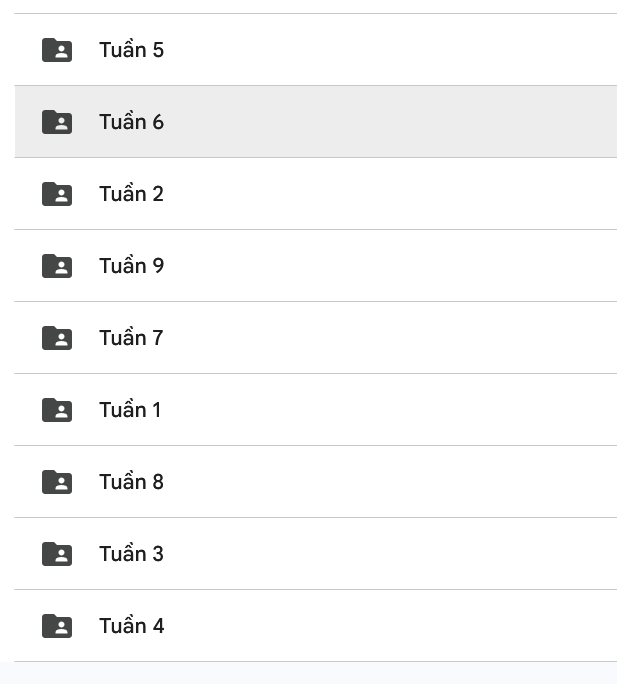Click the shared folder icon for Tuần 3

coord(57,554)
